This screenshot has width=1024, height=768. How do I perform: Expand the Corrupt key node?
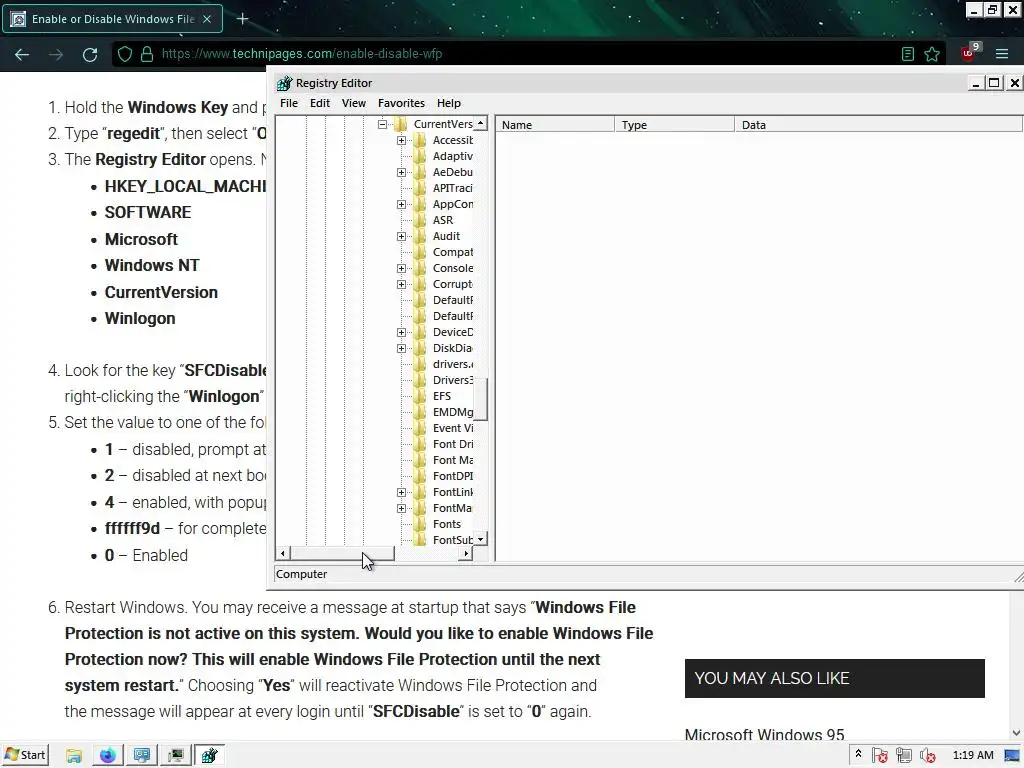(x=402, y=284)
